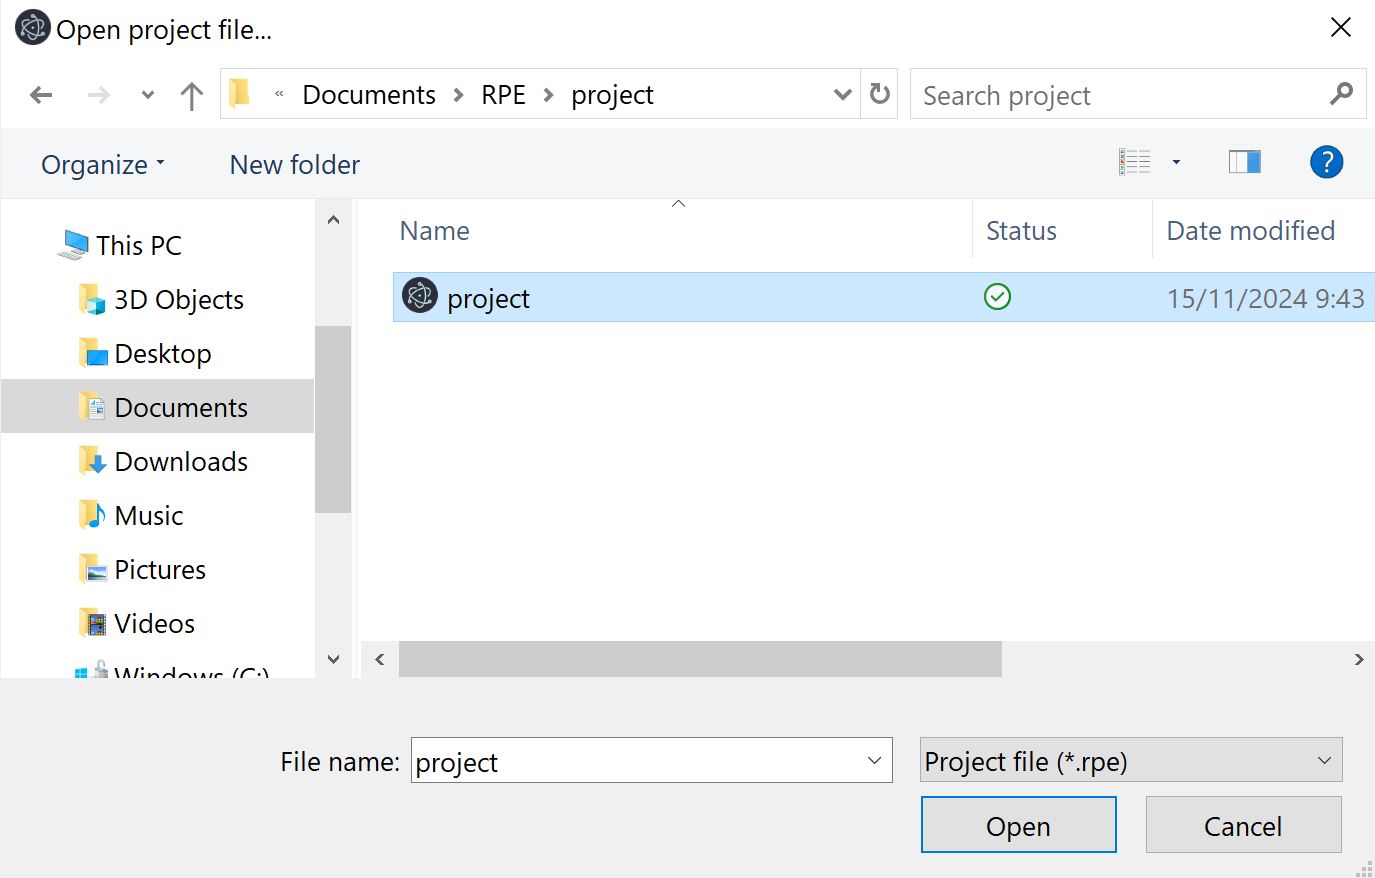Image resolution: width=1375 pixels, height=878 pixels.
Task: Refresh the project folder view
Action: [x=880, y=94]
